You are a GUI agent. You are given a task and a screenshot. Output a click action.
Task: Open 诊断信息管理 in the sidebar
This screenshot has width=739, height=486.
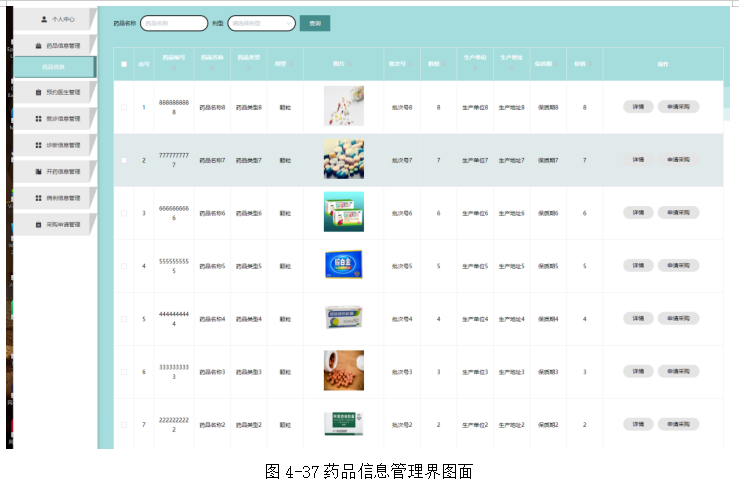tap(54, 145)
